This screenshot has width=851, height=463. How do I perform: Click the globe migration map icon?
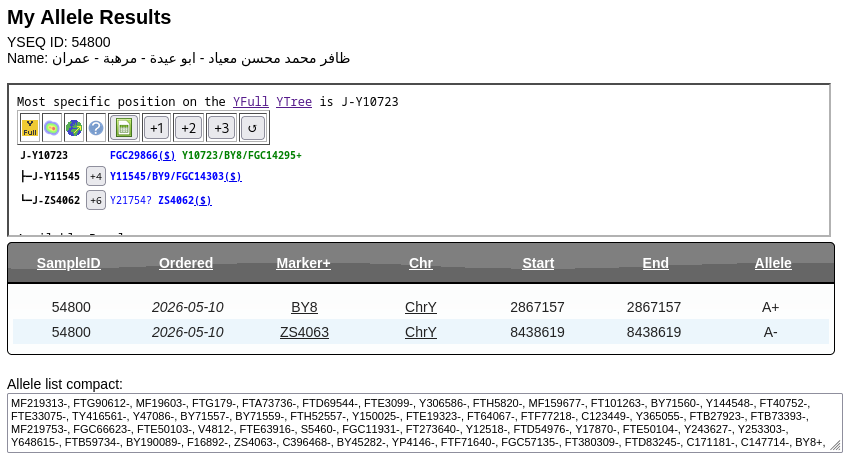pyautogui.click(x=74, y=128)
